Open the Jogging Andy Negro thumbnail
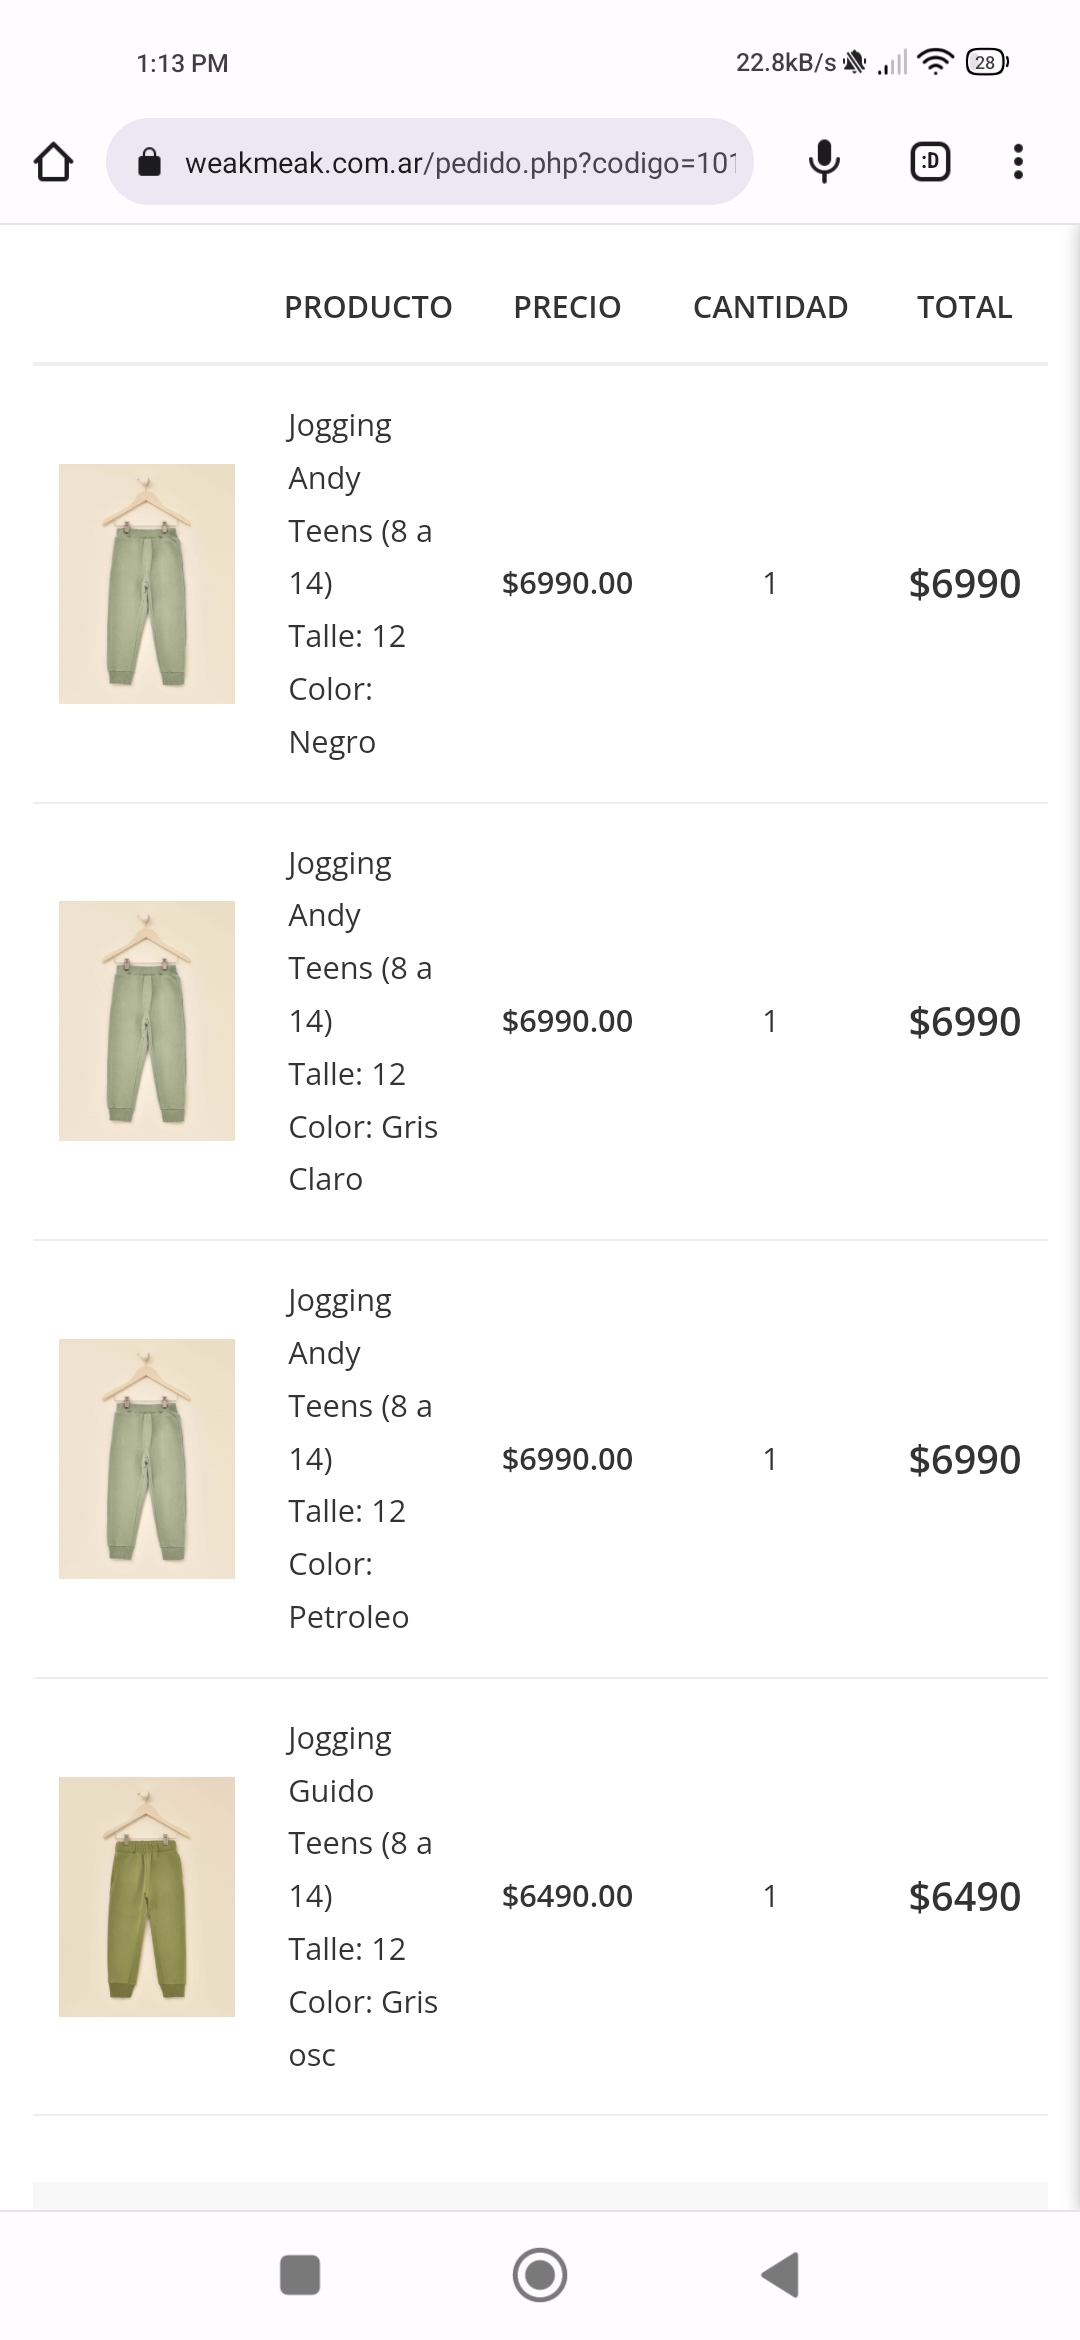Viewport: 1080px width, 2340px height. (x=147, y=584)
